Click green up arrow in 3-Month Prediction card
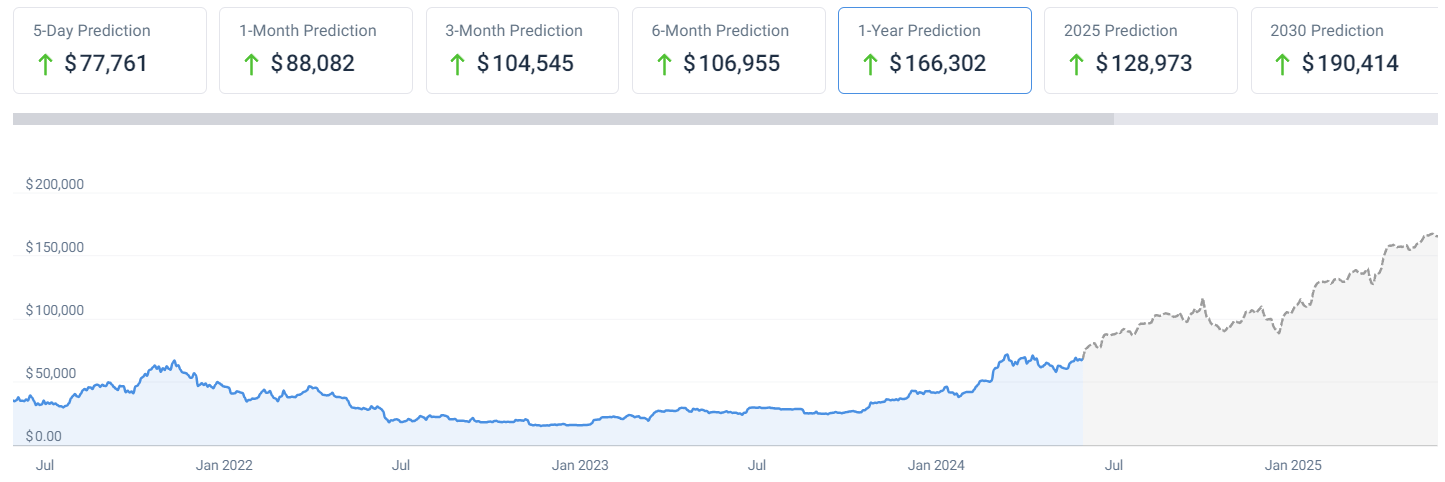Screen dimensions: 1445x482 (x=457, y=65)
